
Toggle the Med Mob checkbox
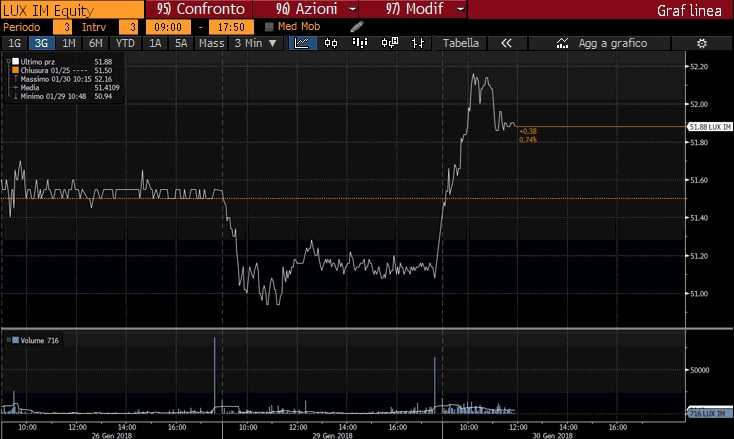pos(269,27)
